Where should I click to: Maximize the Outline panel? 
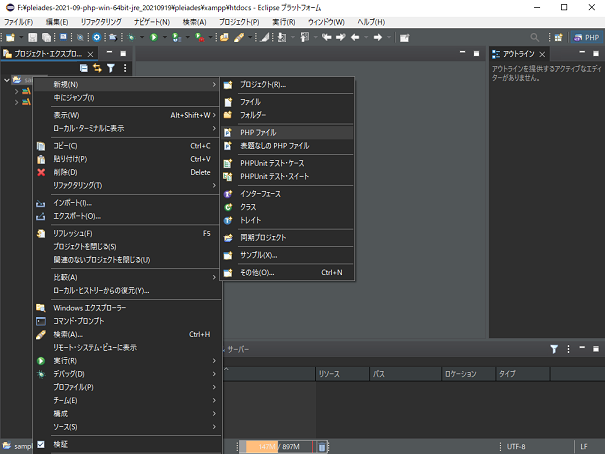[596, 54]
